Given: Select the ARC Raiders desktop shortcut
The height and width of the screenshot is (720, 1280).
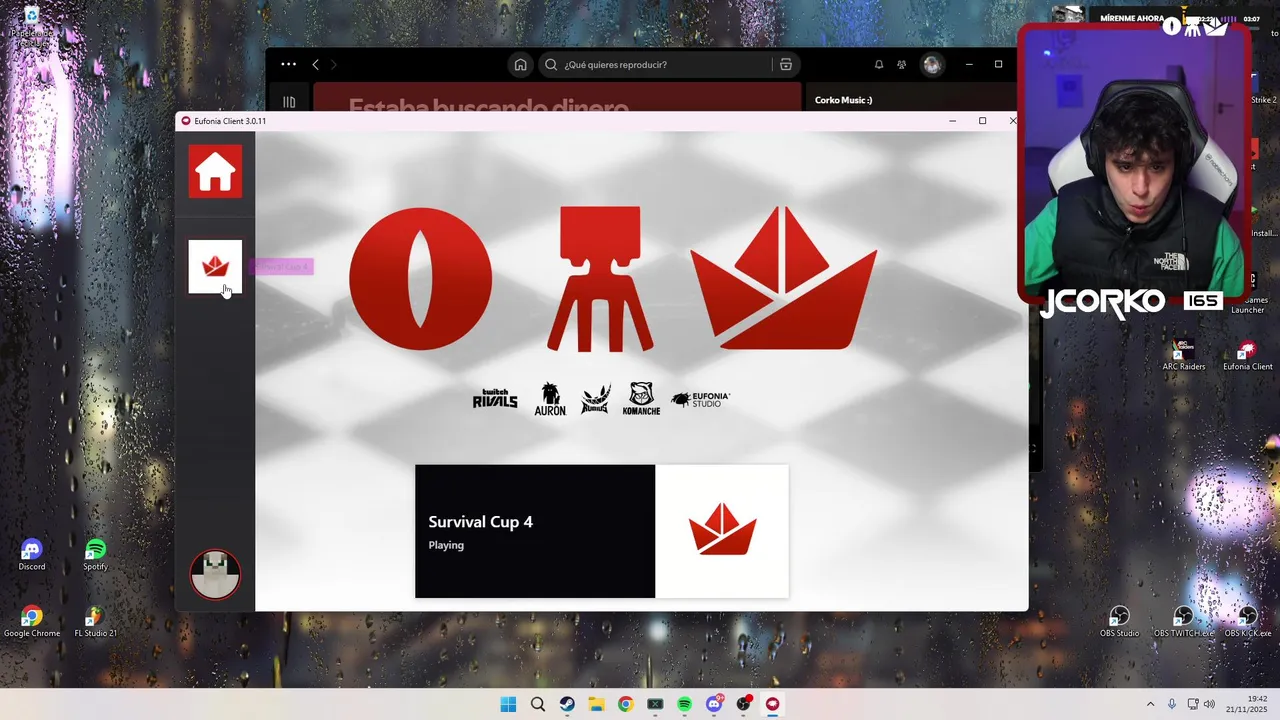Looking at the screenshot, I should pyautogui.click(x=1184, y=355).
